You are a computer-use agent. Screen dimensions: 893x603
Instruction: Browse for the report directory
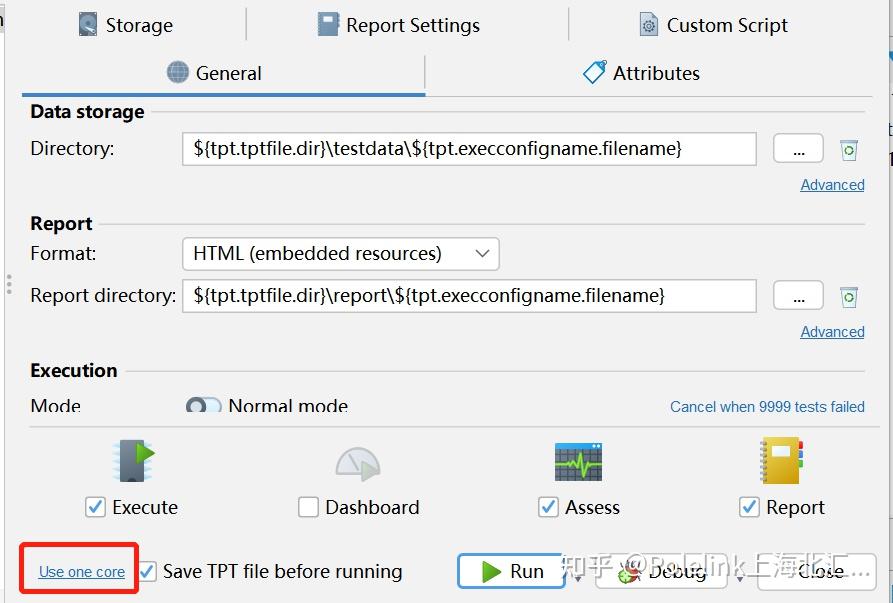(x=798, y=296)
